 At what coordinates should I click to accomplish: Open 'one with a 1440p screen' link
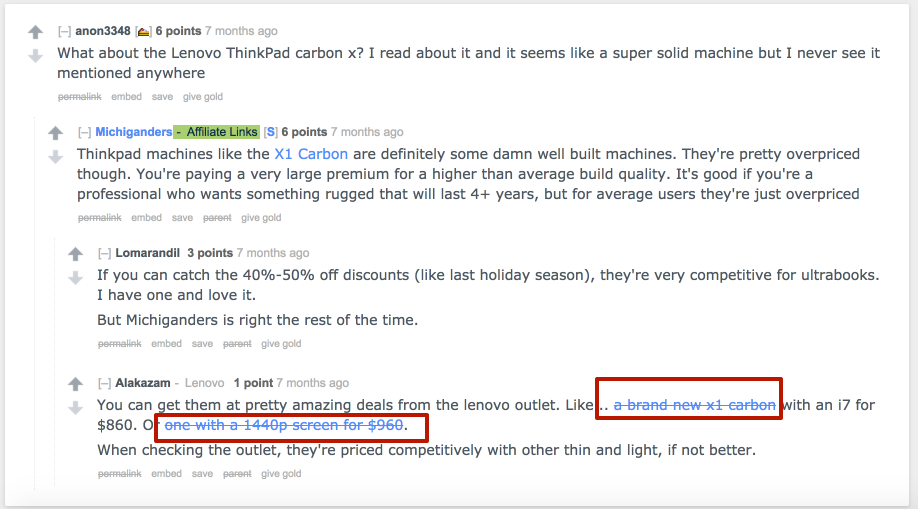coord(284,426)
